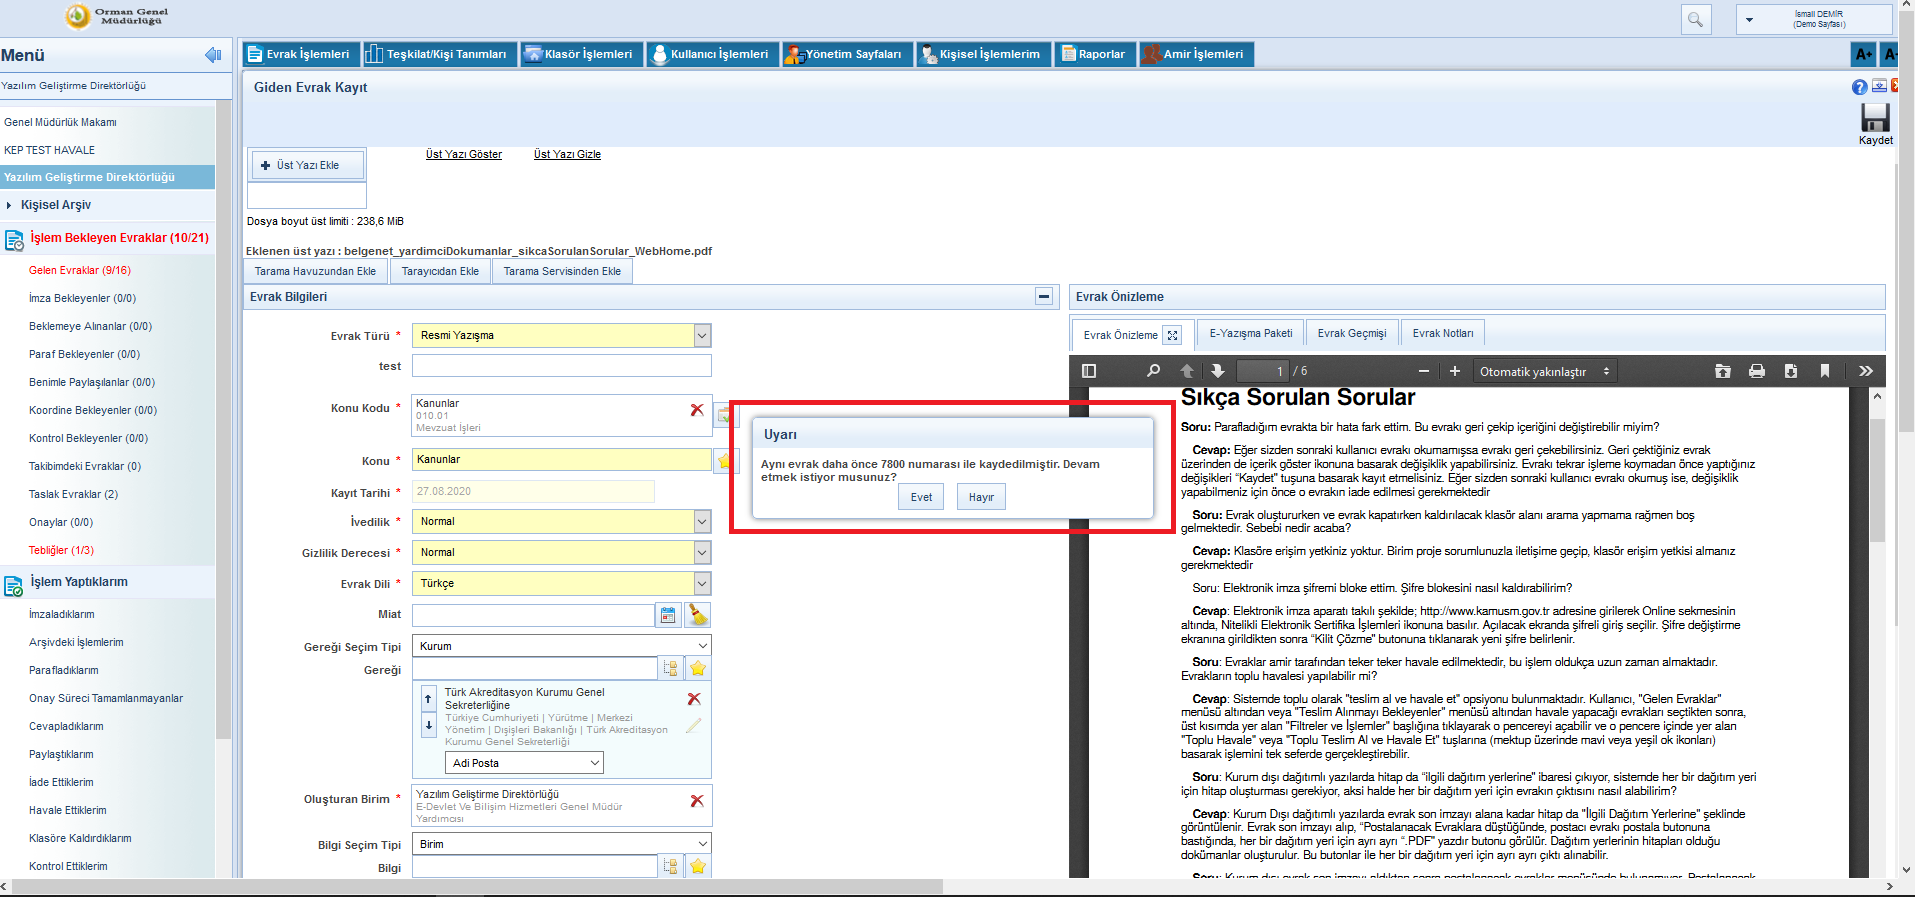
Task: Switch to the Evrak Geçmişi tab
Action: pyautogui.click(x=1351, y=333)
